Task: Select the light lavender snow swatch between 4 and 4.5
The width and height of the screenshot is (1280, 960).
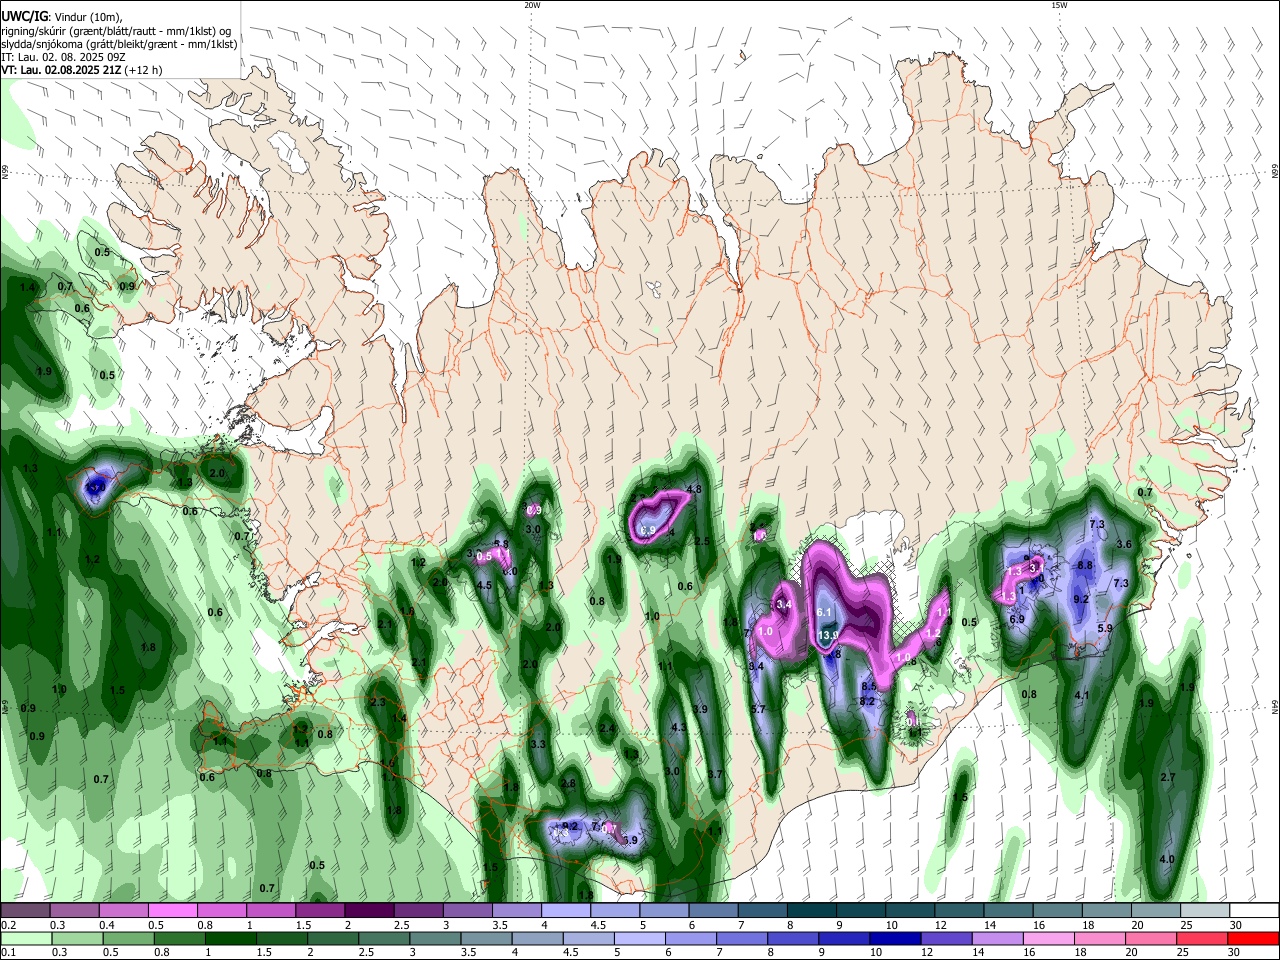Action: tap(566, 911)
